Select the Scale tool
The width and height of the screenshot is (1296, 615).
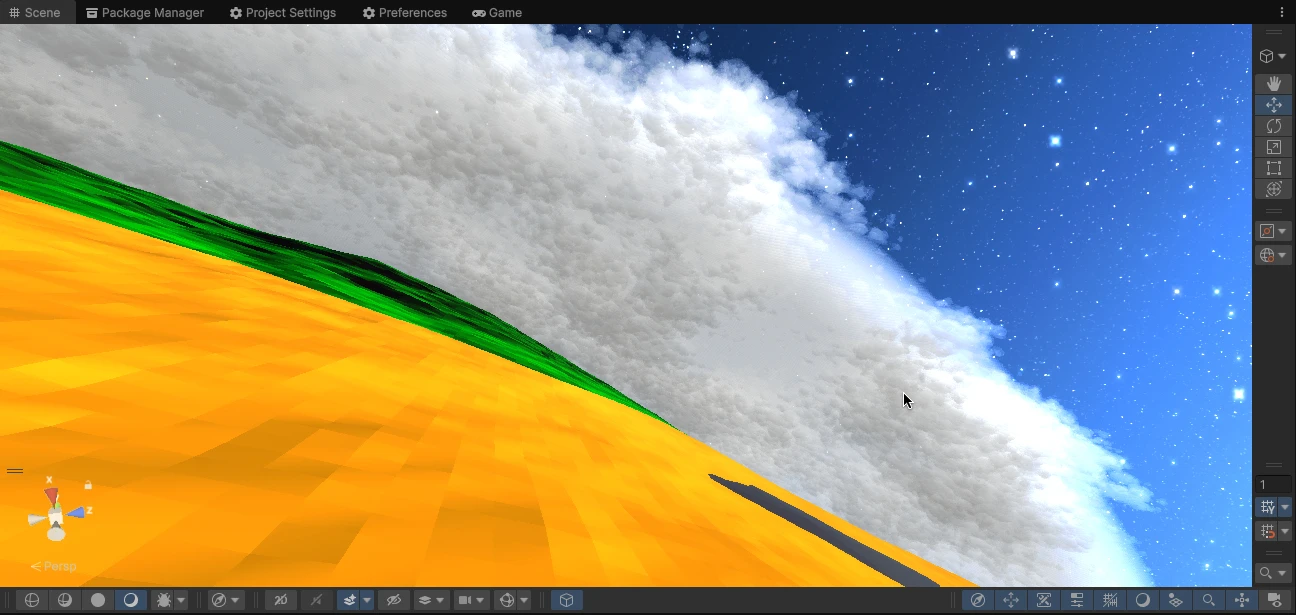tap(1273, 147)
